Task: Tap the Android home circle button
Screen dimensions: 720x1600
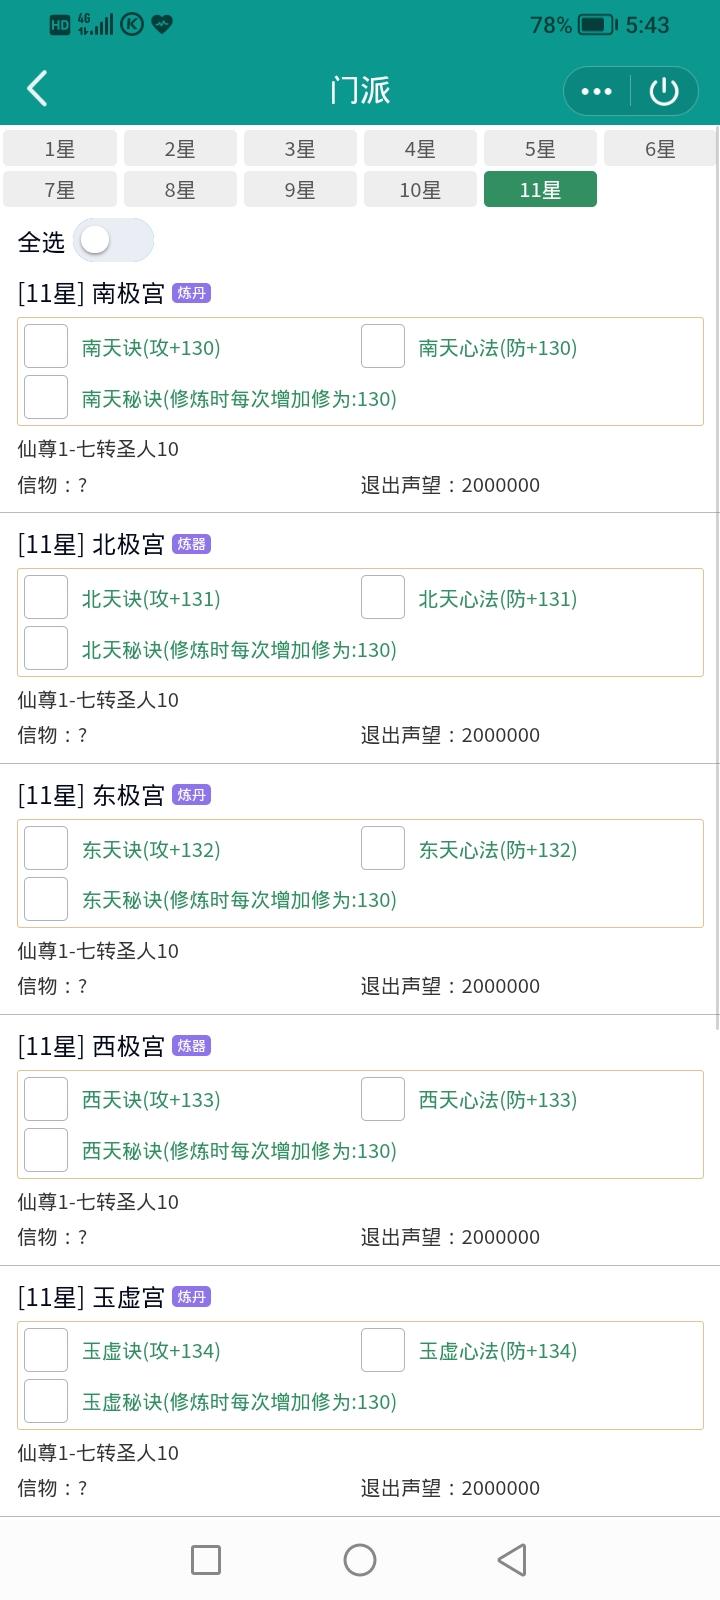Action: 360,1559
